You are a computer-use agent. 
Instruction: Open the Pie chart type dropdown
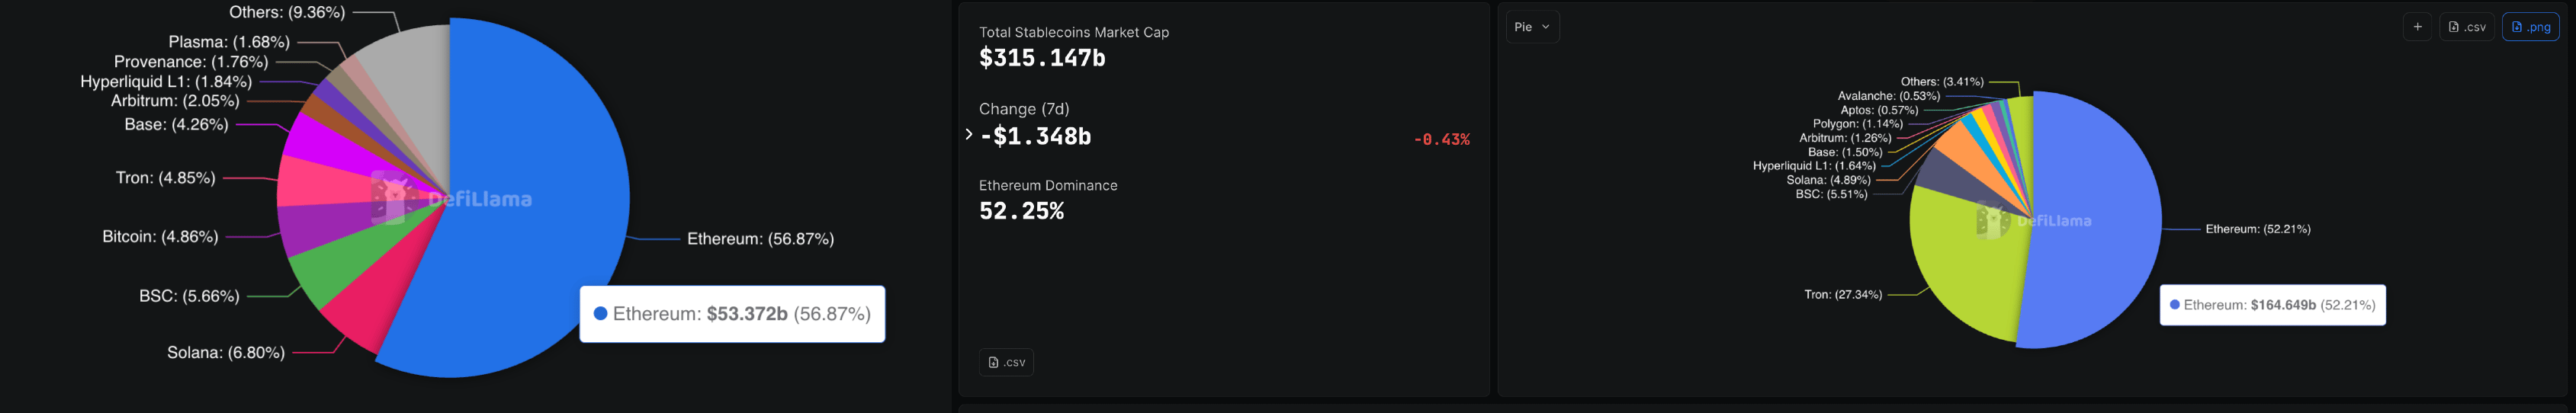pos(1532,27)
